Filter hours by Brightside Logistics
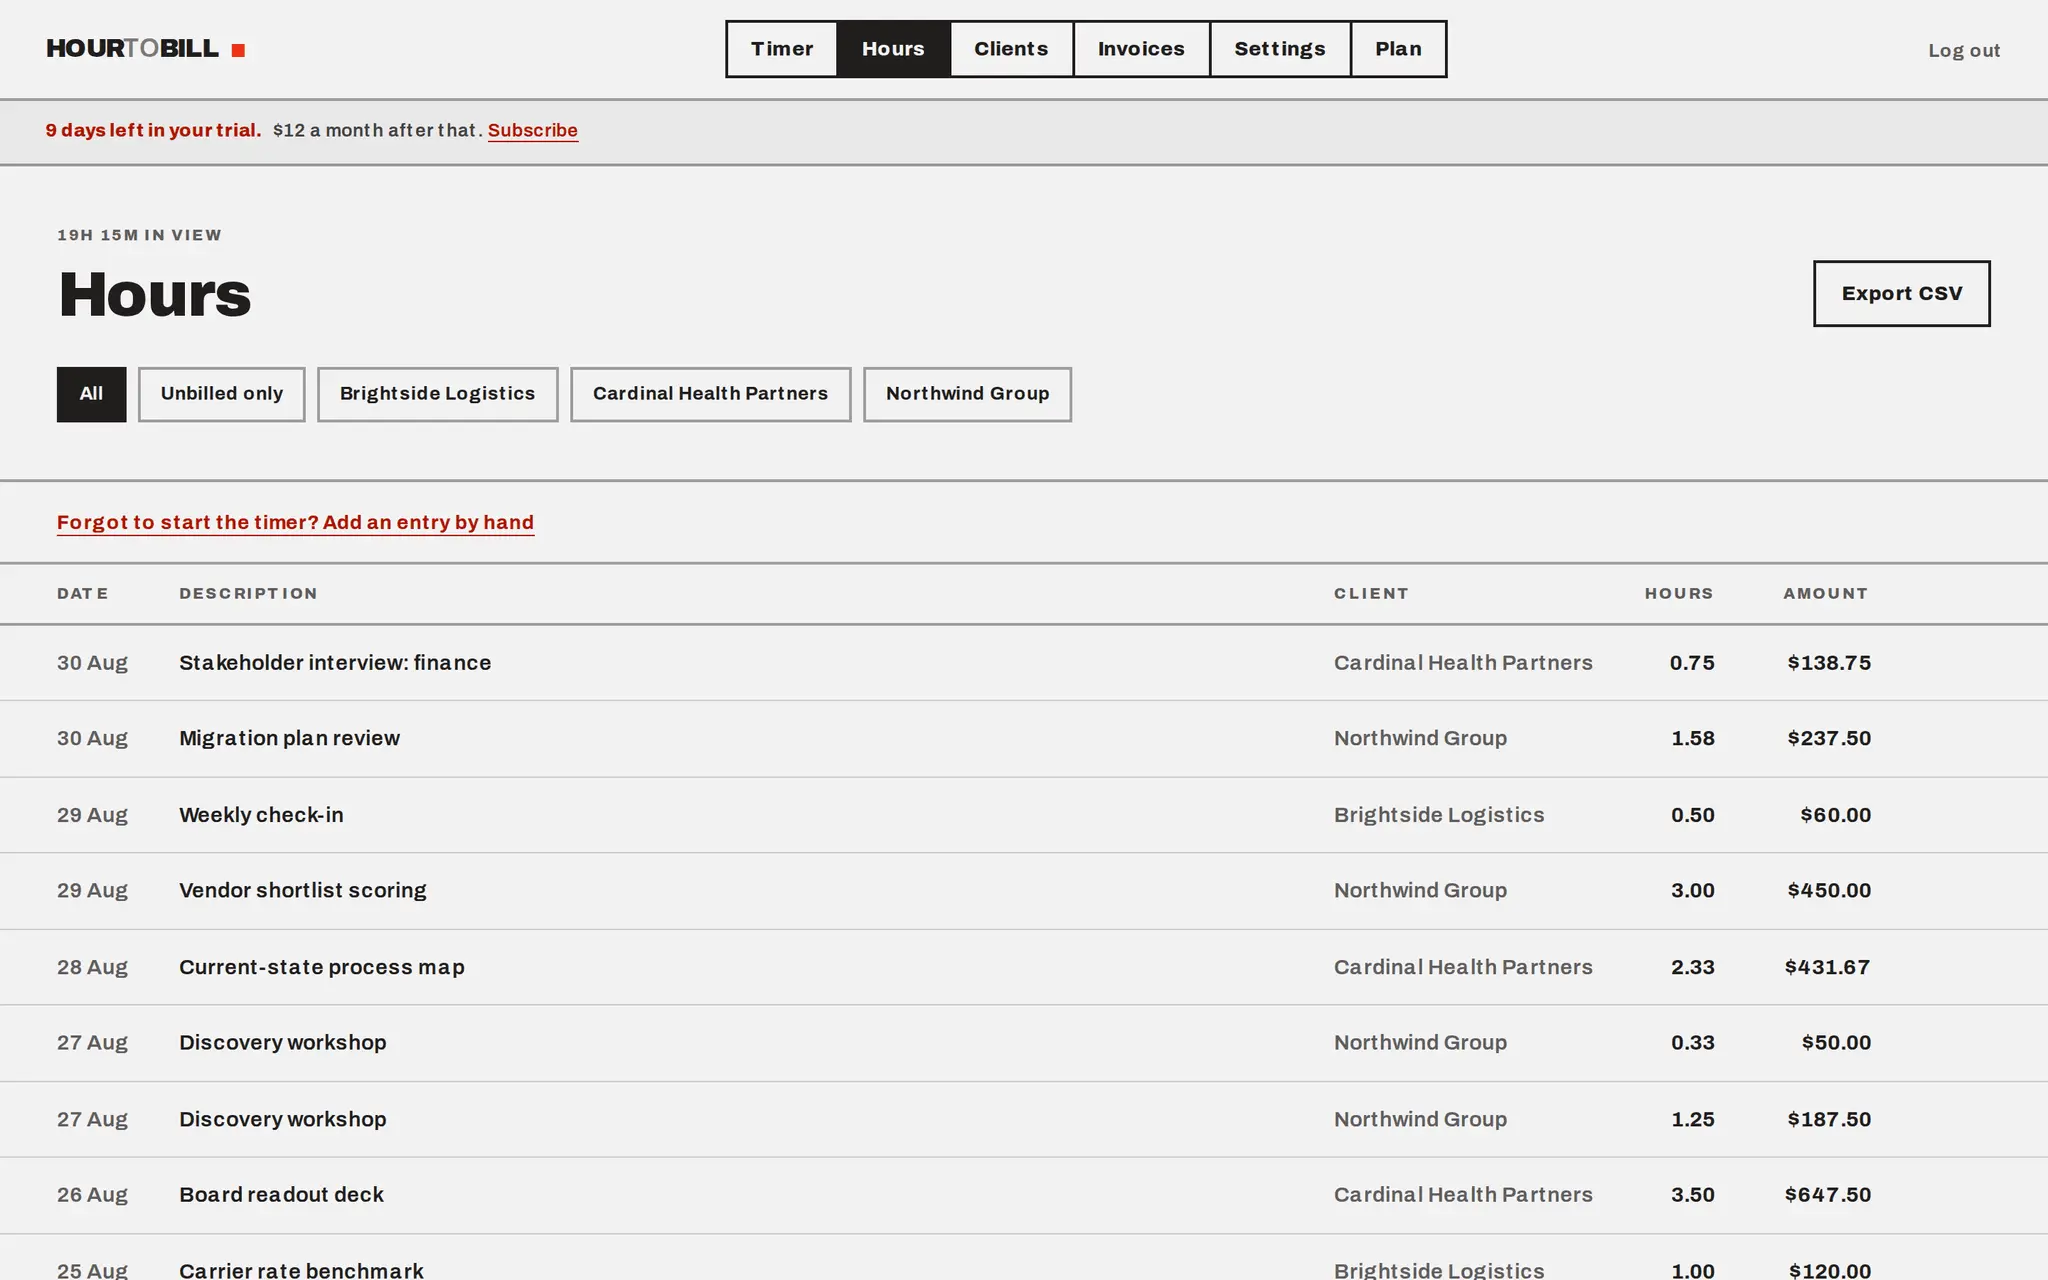Viewport: 2048px width, 1280px height. pos(437,394)
